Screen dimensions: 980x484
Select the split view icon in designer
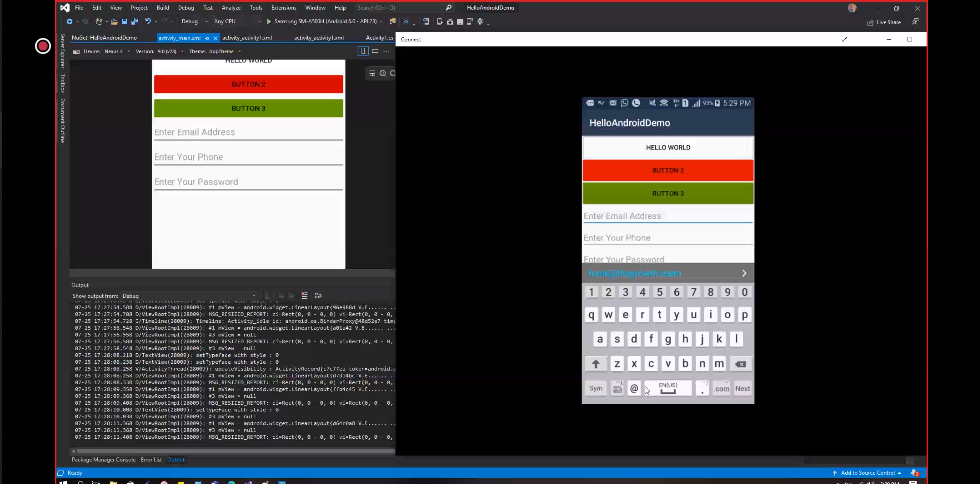pyautogui.click(x=375, y=51)
